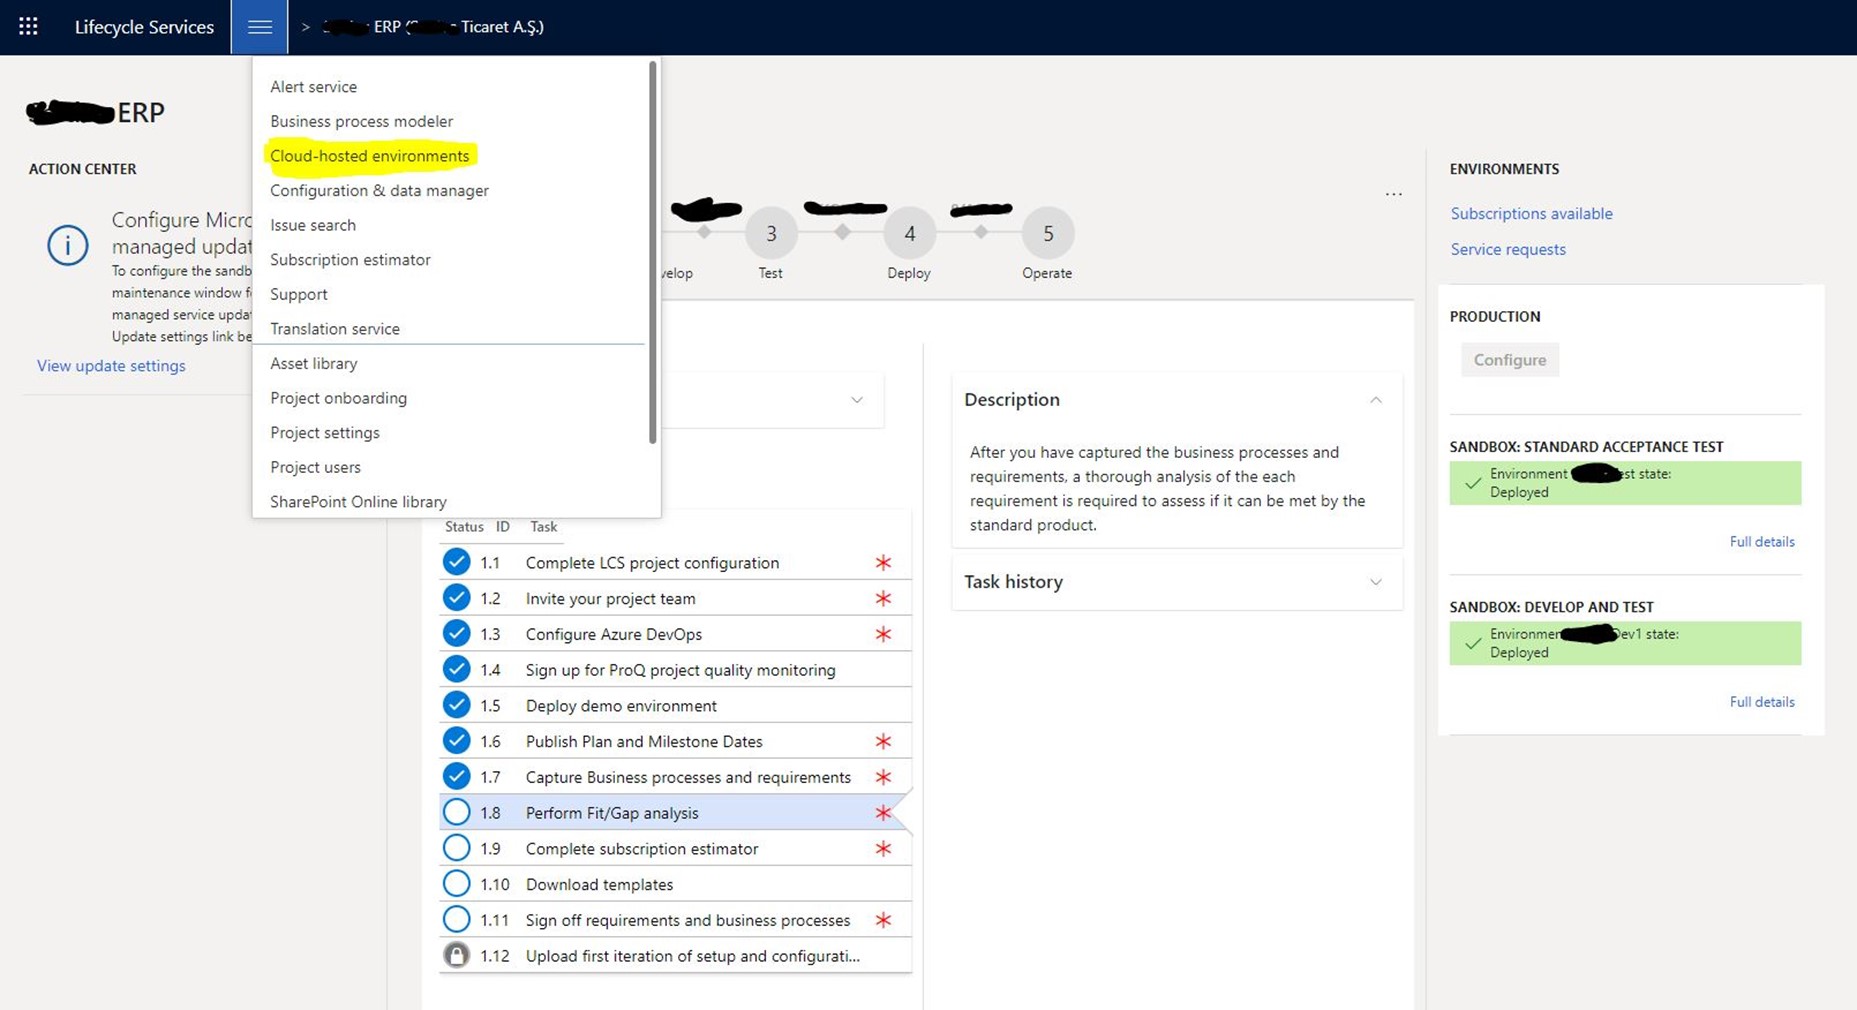The height and width of the screenshot is (1010, 1857).
Task: Open Configuration & data manager
Action: coord(379,190)
